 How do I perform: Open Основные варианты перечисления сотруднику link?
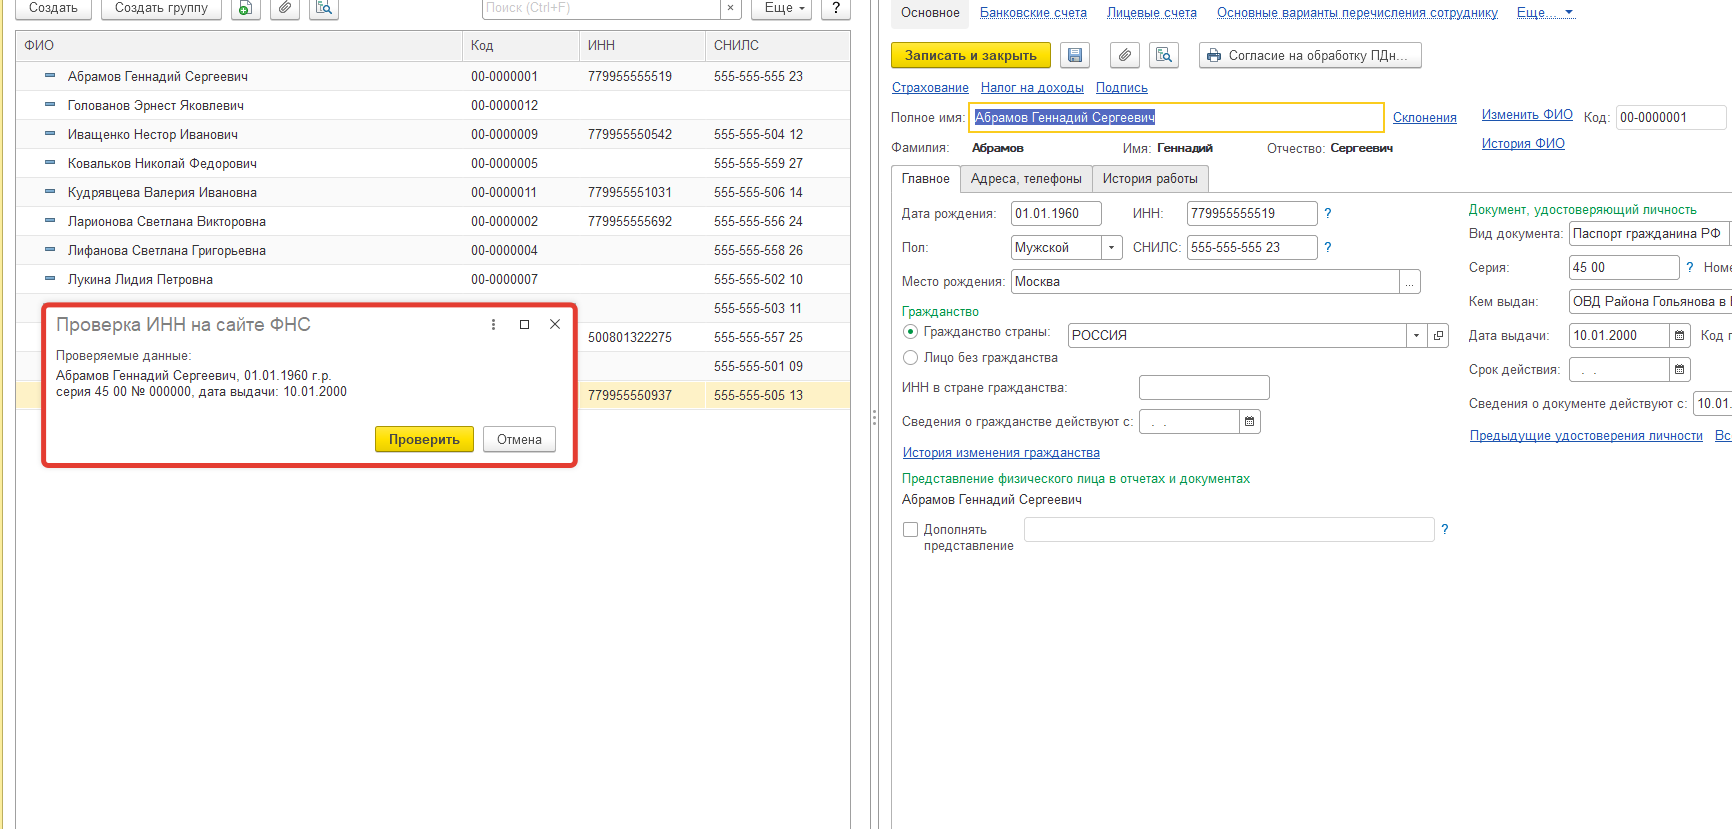coord(1357,12)
